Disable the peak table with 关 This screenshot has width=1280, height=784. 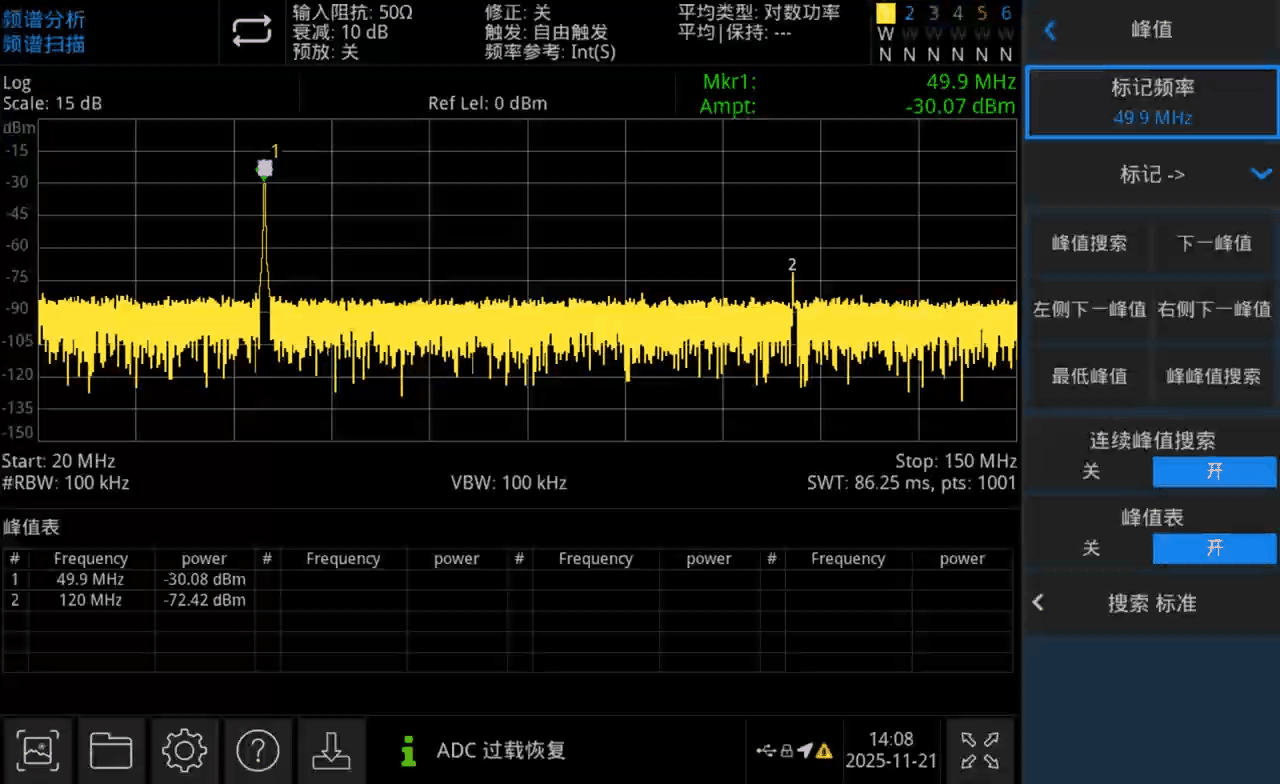[1090, 548]
